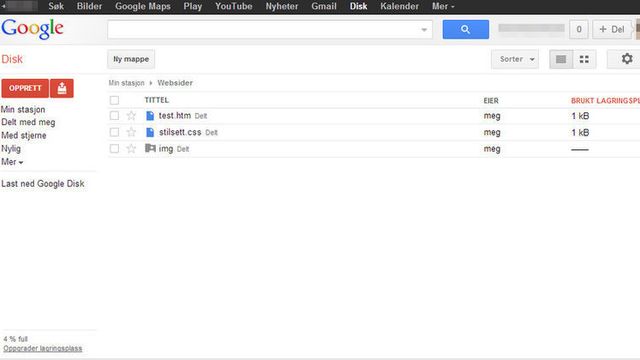Image resolution: width=640 pixels, height=360 pixels.
Task: Open Bilder in the top bar
Action: coord(89,7)
